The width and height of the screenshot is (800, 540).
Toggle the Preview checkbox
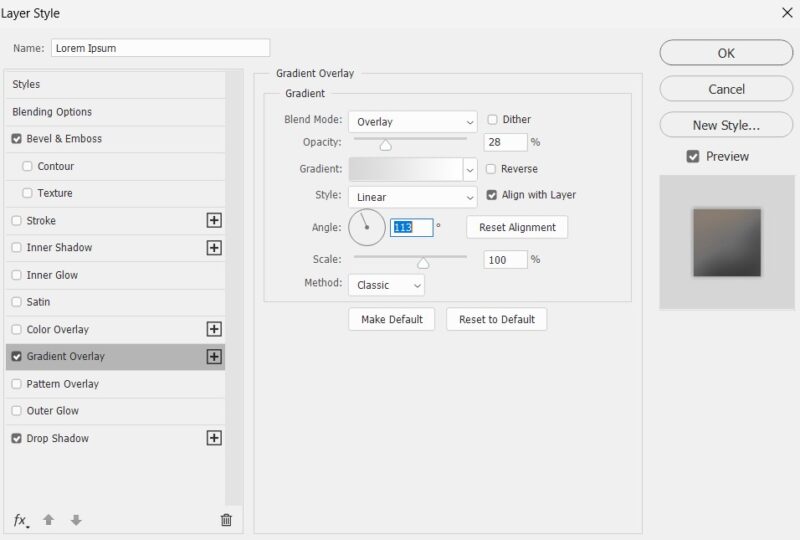point(693,157)
